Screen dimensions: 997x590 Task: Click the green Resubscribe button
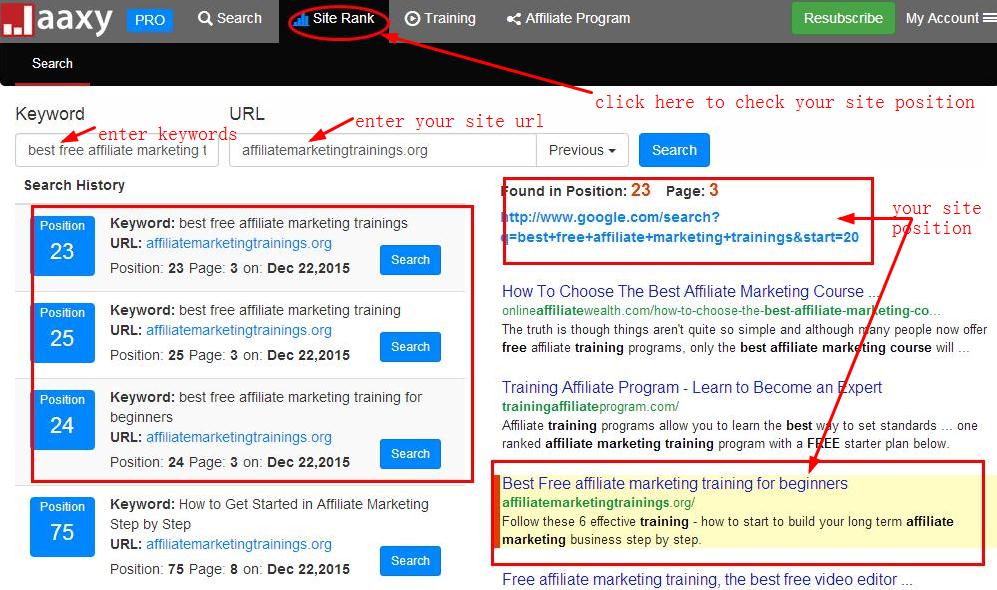[x=842, y=18]
